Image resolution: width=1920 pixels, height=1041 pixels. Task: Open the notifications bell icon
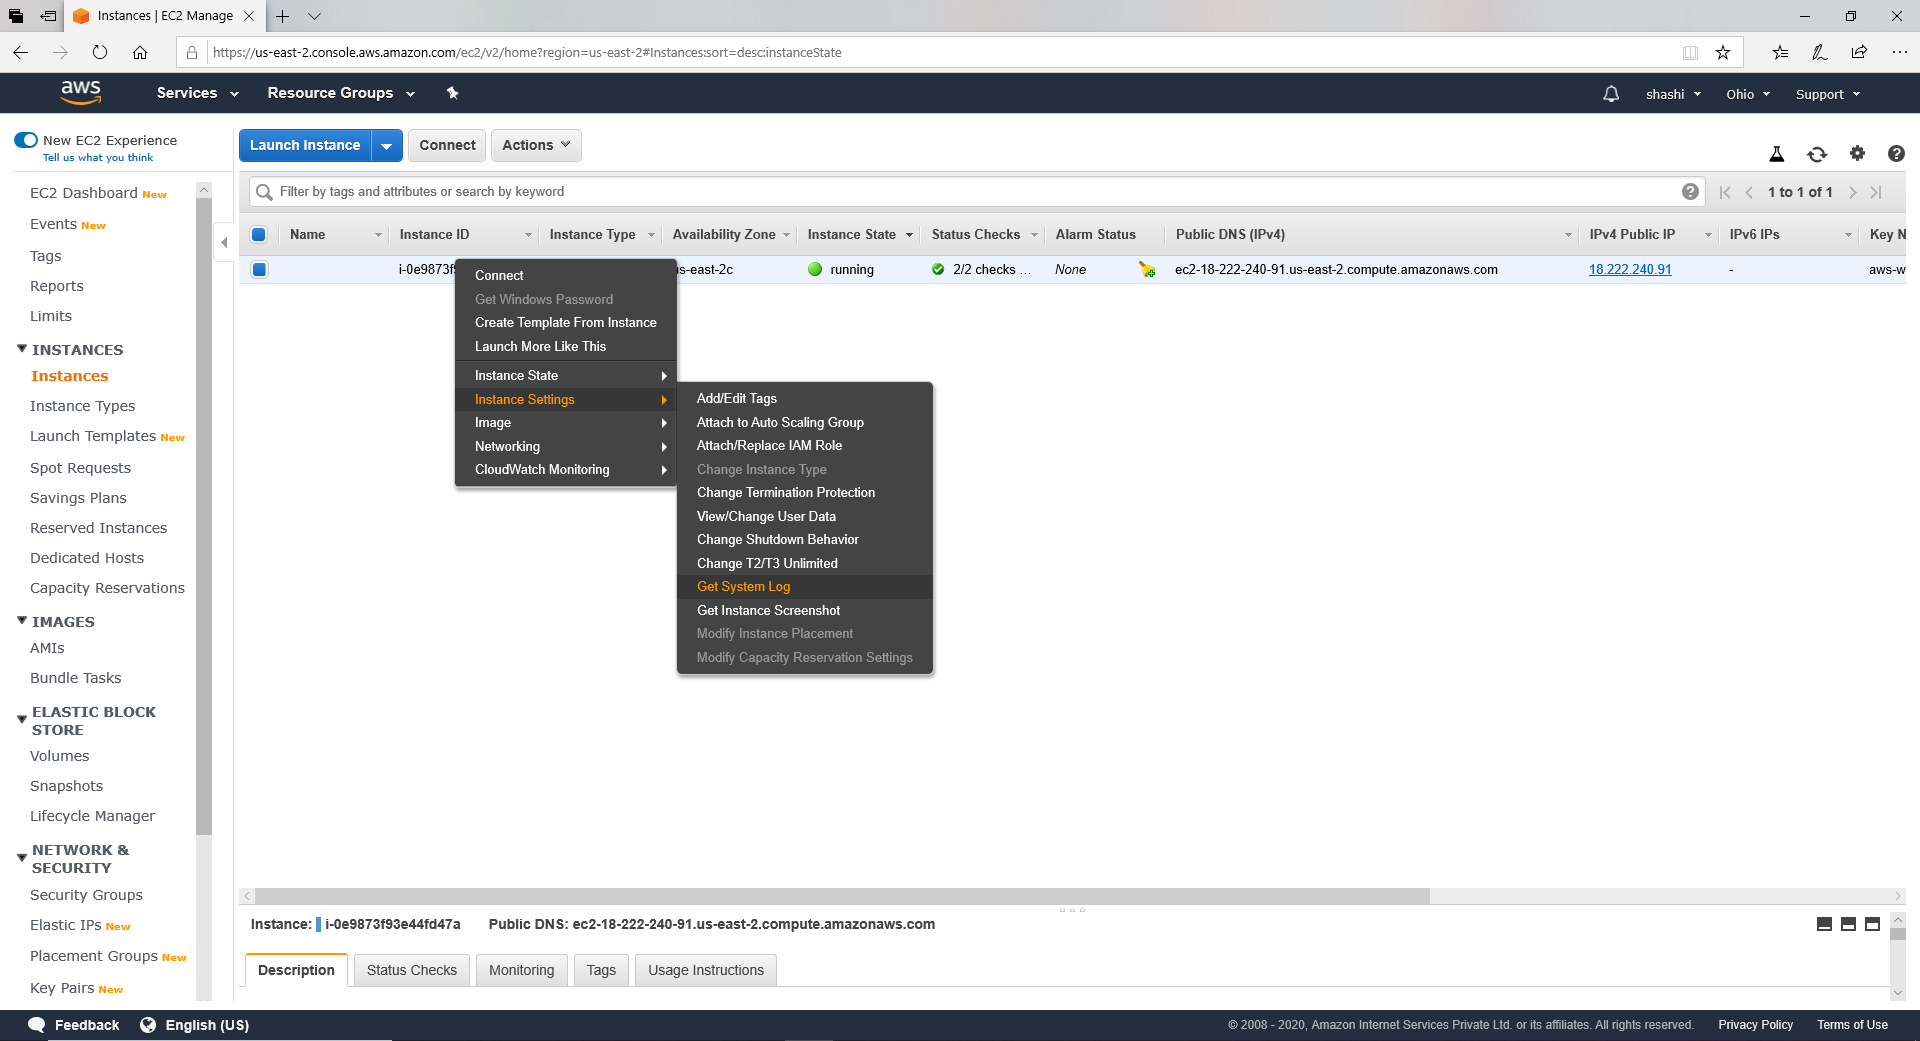coord(1611,94)
